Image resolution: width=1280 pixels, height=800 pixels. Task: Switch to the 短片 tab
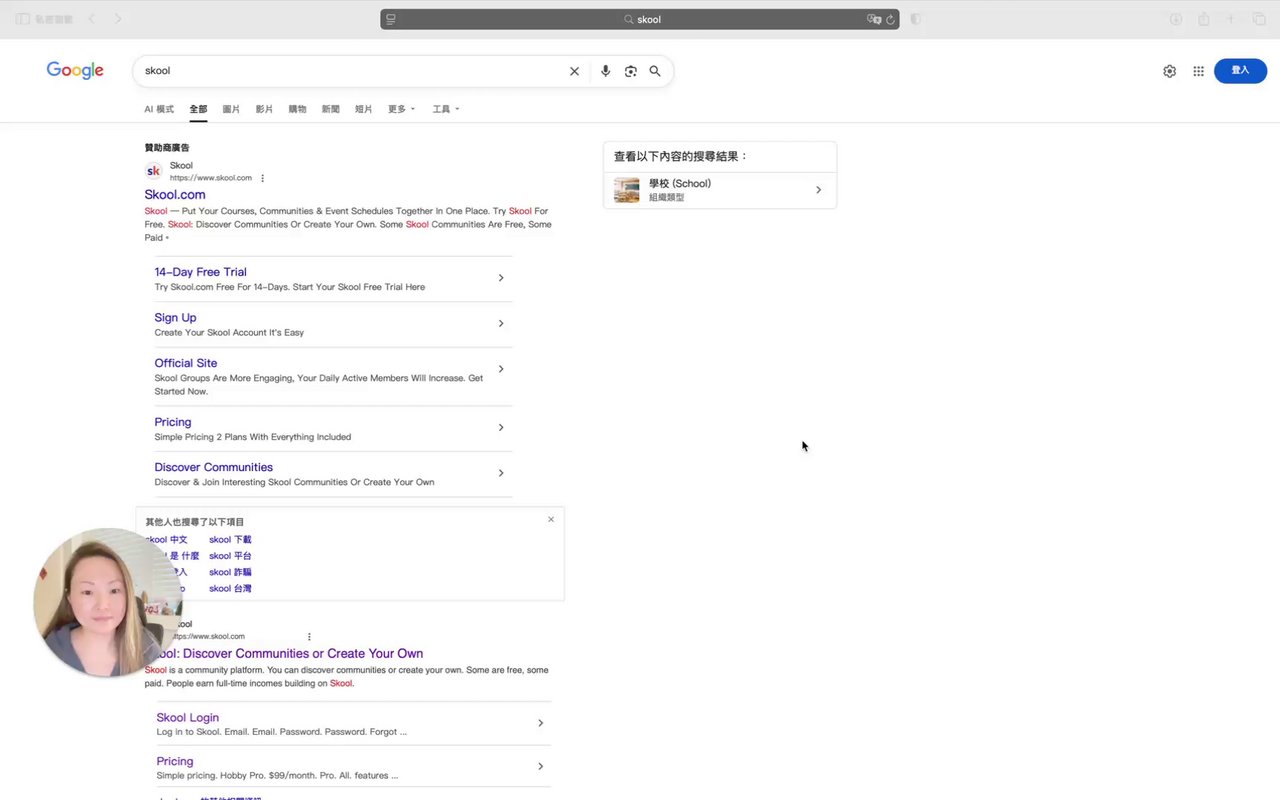pyautogui.click(x=363, y=109)
